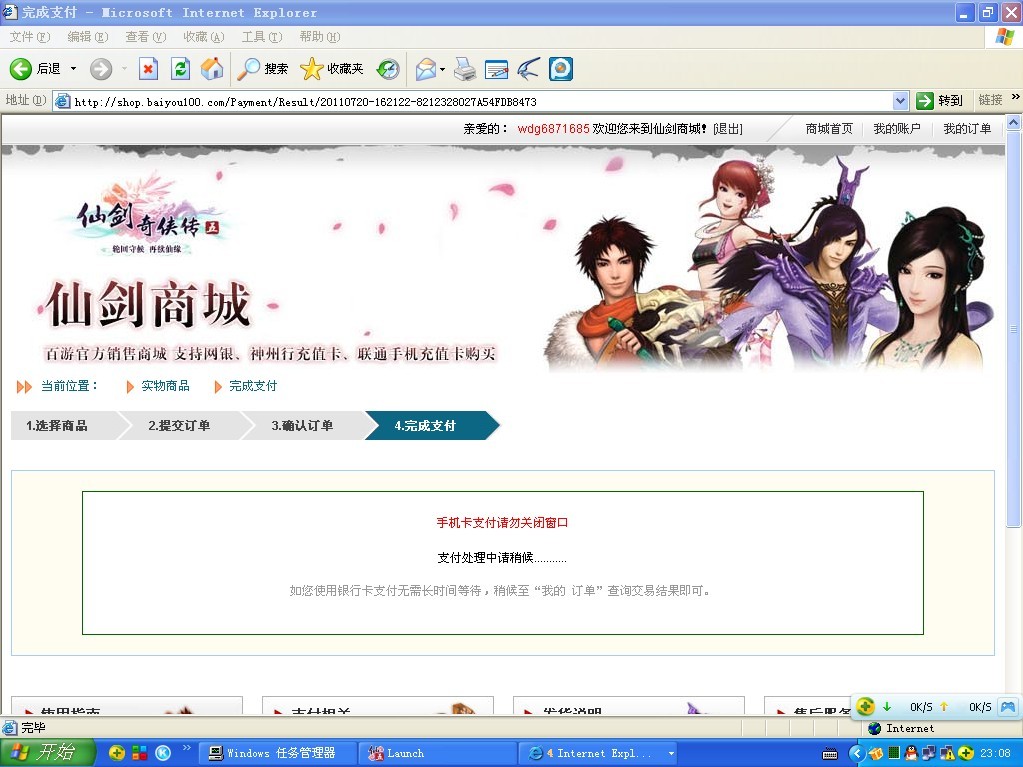Click the text 支付处理中请稍候
This screenshot has width=1023, height=767.
(485, 558)
